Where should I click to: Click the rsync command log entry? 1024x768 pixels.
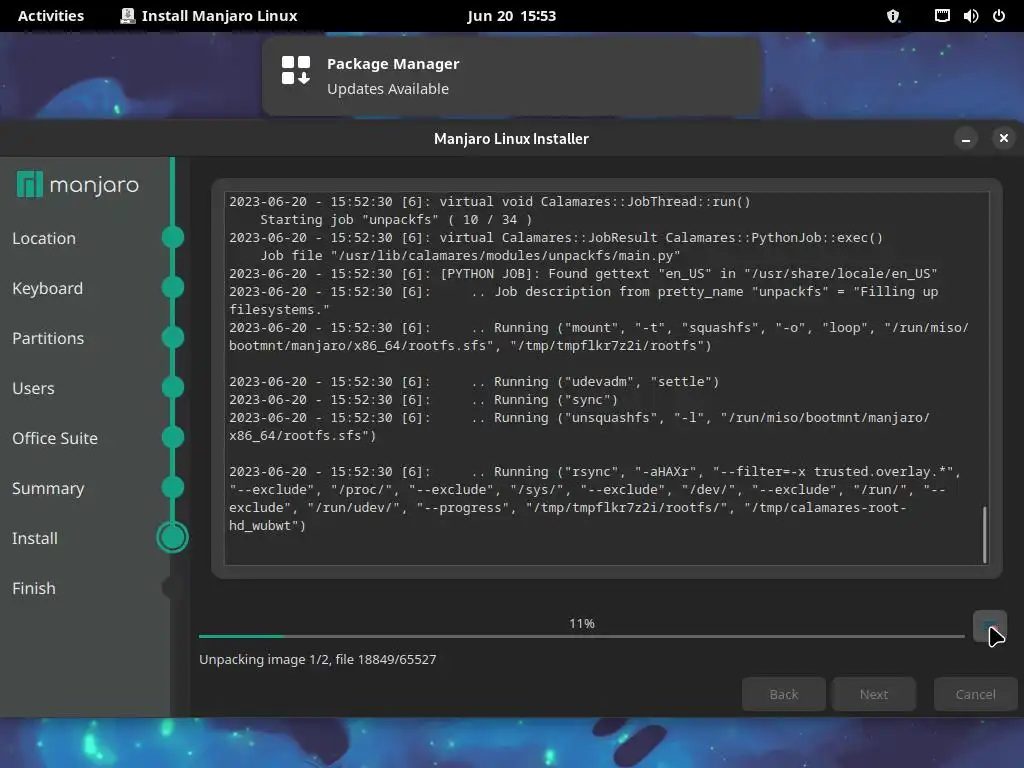coord(595,498)
